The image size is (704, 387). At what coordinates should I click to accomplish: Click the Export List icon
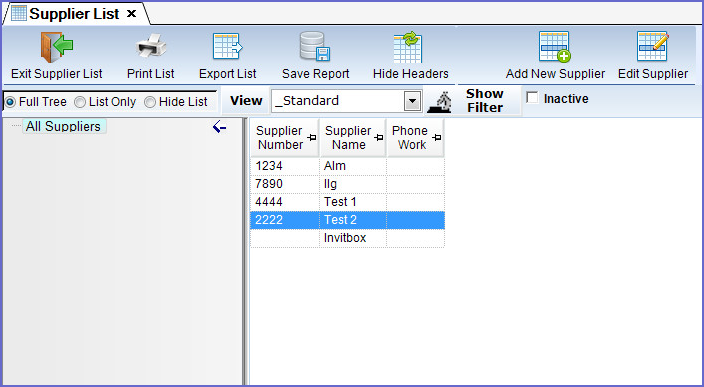click(x=228, y=47)
